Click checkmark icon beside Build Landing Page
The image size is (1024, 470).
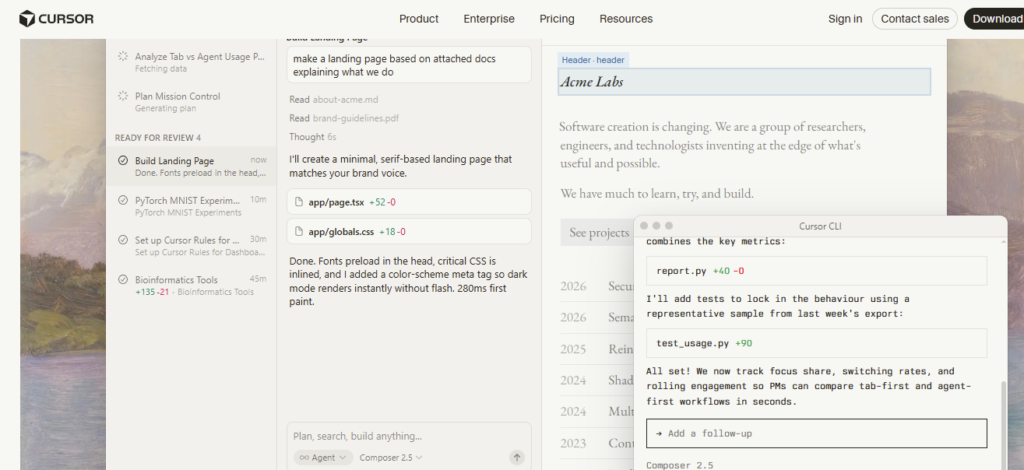pyautogui.click(x=123, y=161)
